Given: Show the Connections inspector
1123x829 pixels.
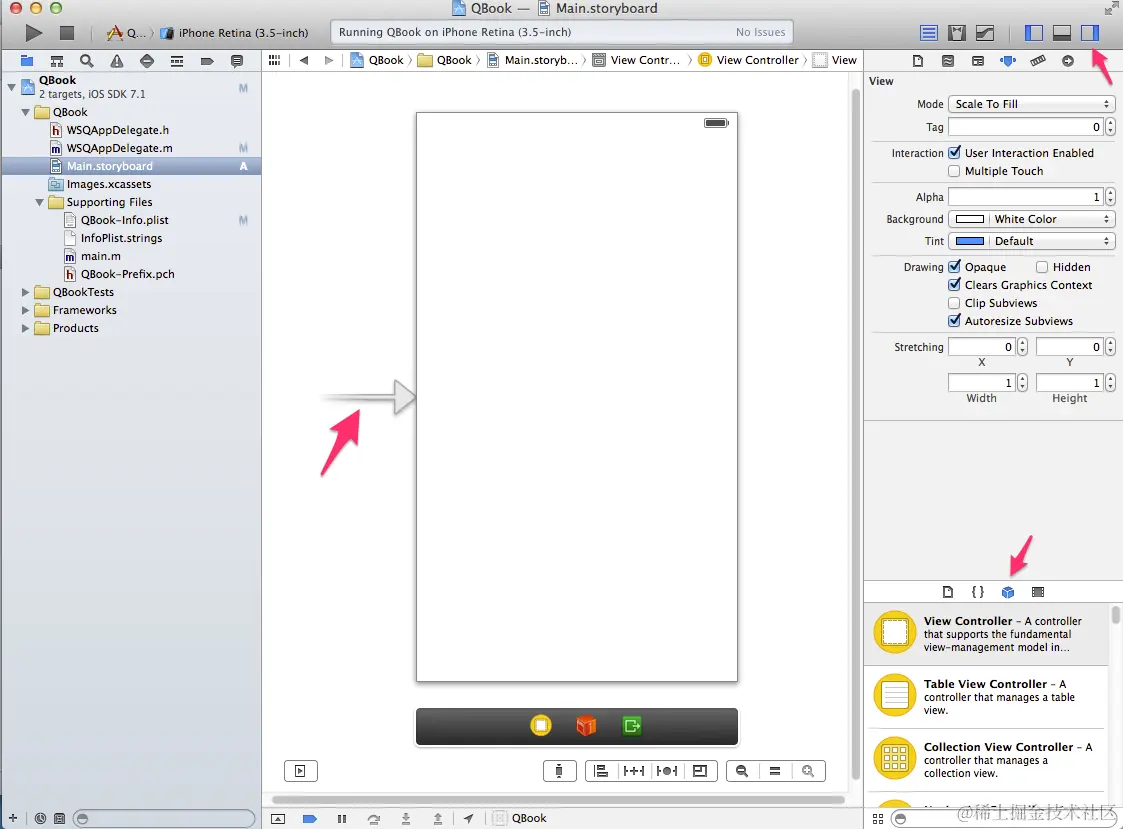Looking at the screenshot, I should 1068,61.
